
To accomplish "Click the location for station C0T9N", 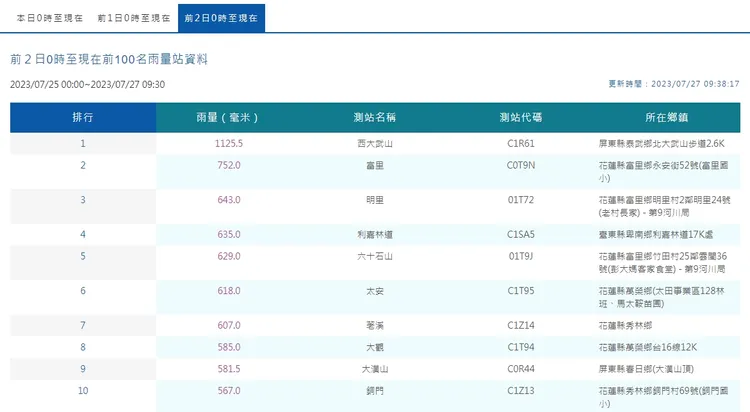I will [663, 171].
